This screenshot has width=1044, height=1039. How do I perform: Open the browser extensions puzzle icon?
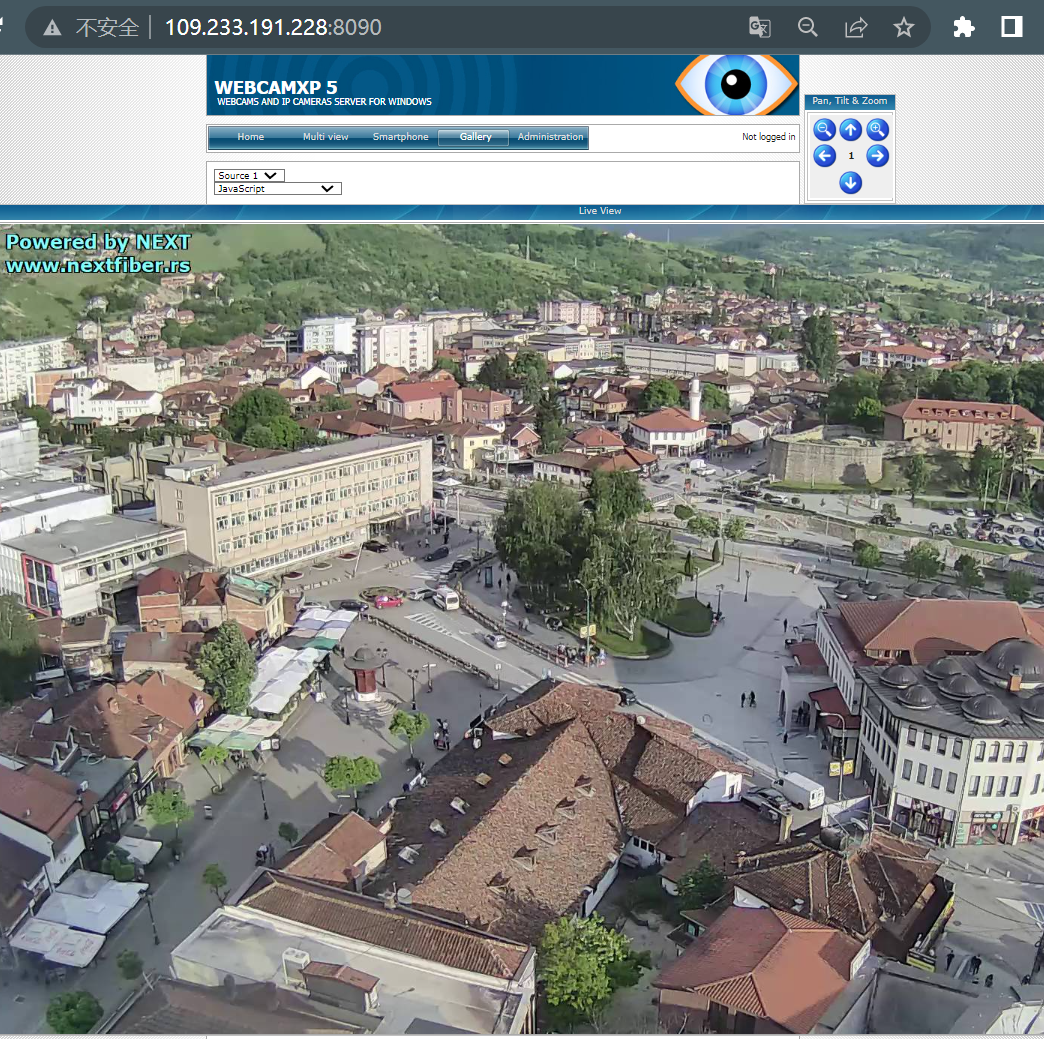point(964,27)
